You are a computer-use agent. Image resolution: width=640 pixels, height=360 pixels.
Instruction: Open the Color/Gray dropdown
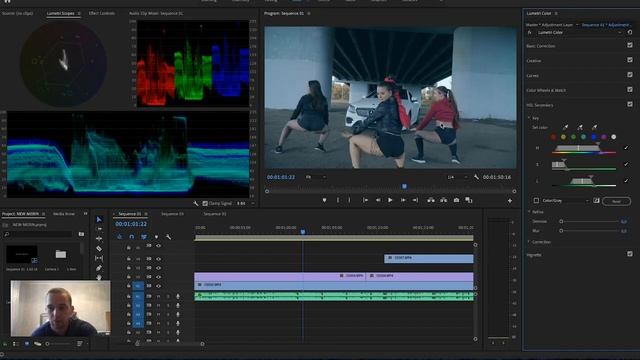[x=566, y=201]
